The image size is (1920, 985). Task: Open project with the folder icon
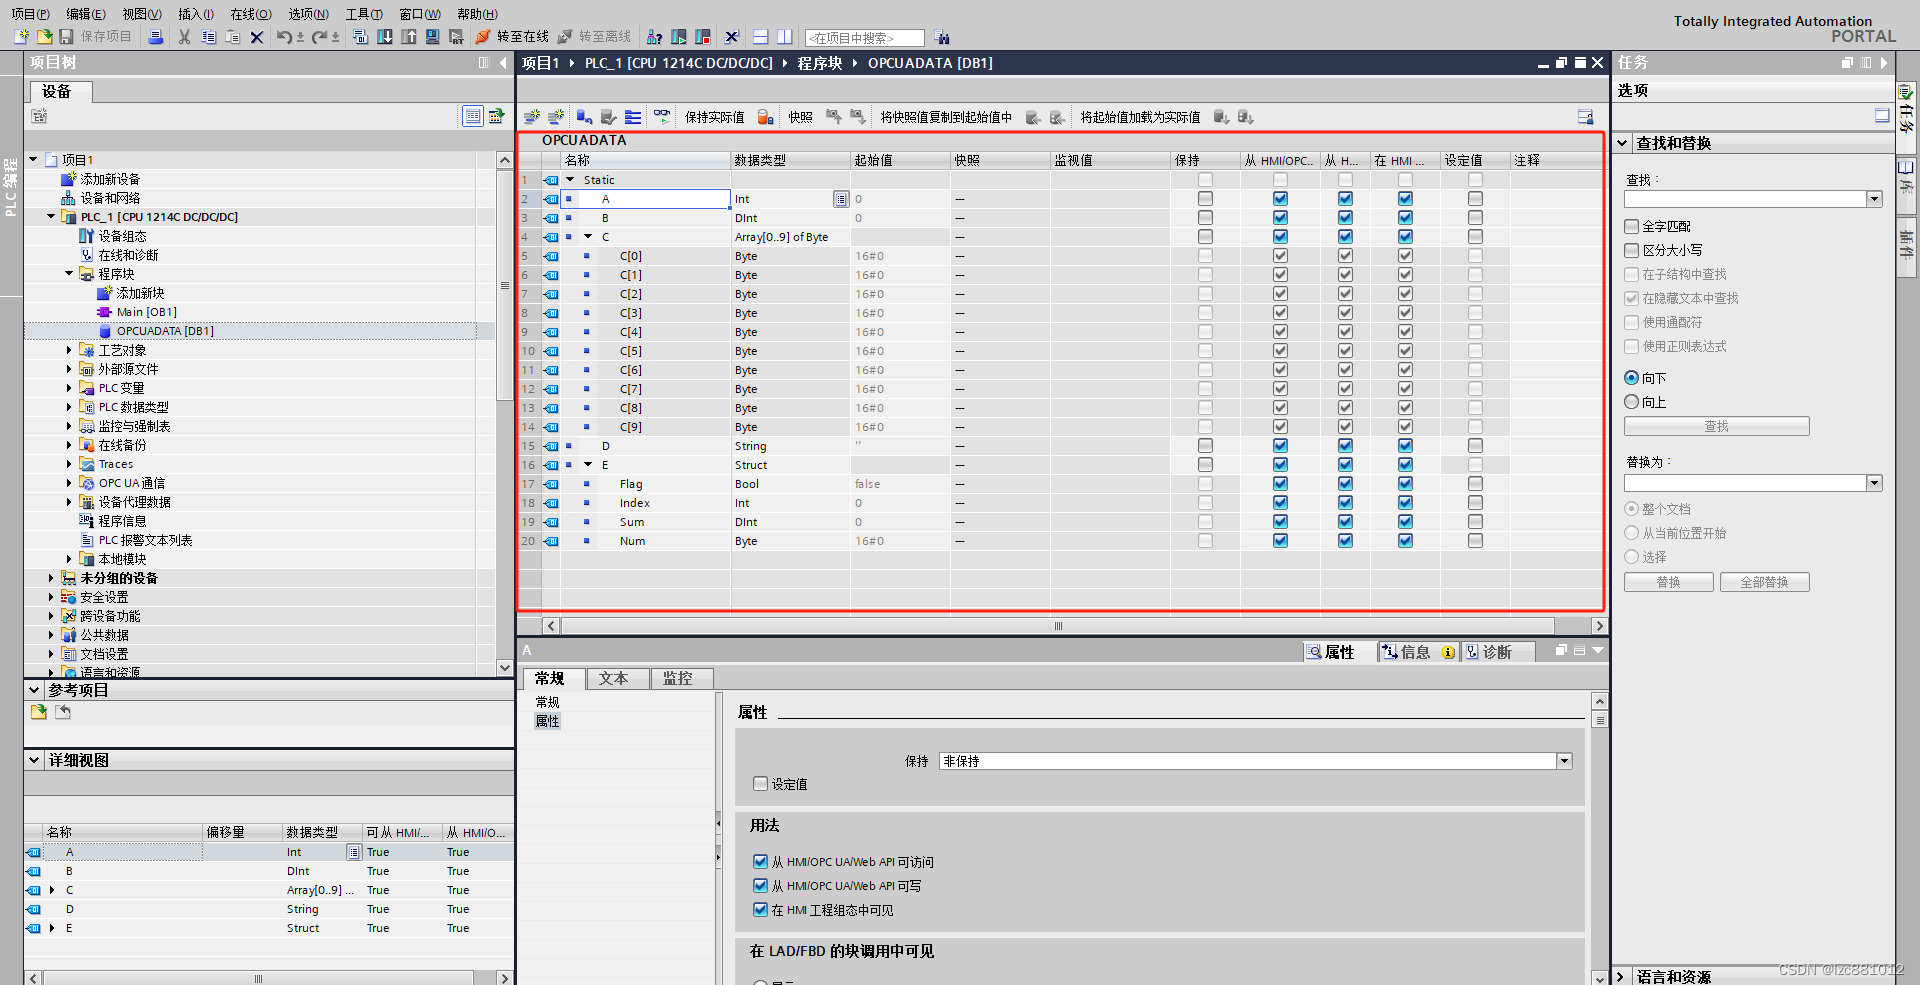44,37
